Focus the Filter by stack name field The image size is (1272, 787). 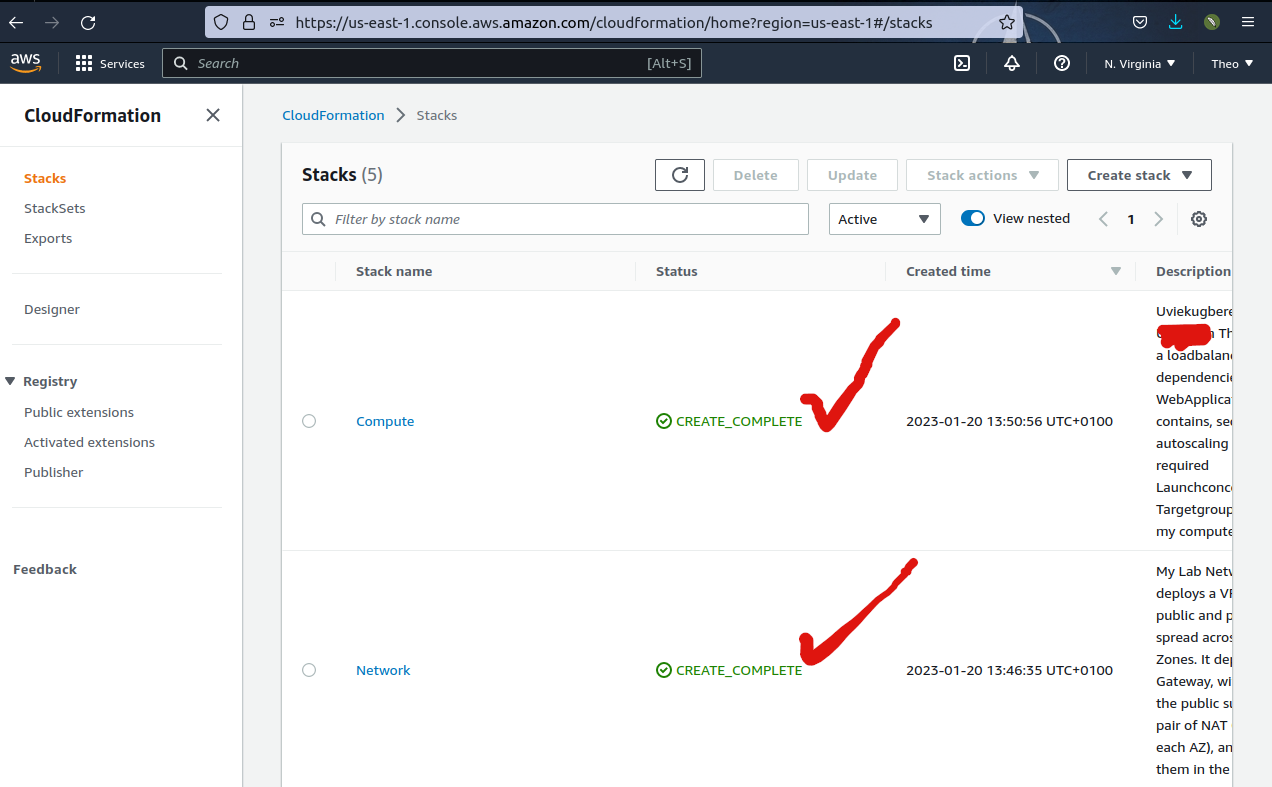coord(555,219)
